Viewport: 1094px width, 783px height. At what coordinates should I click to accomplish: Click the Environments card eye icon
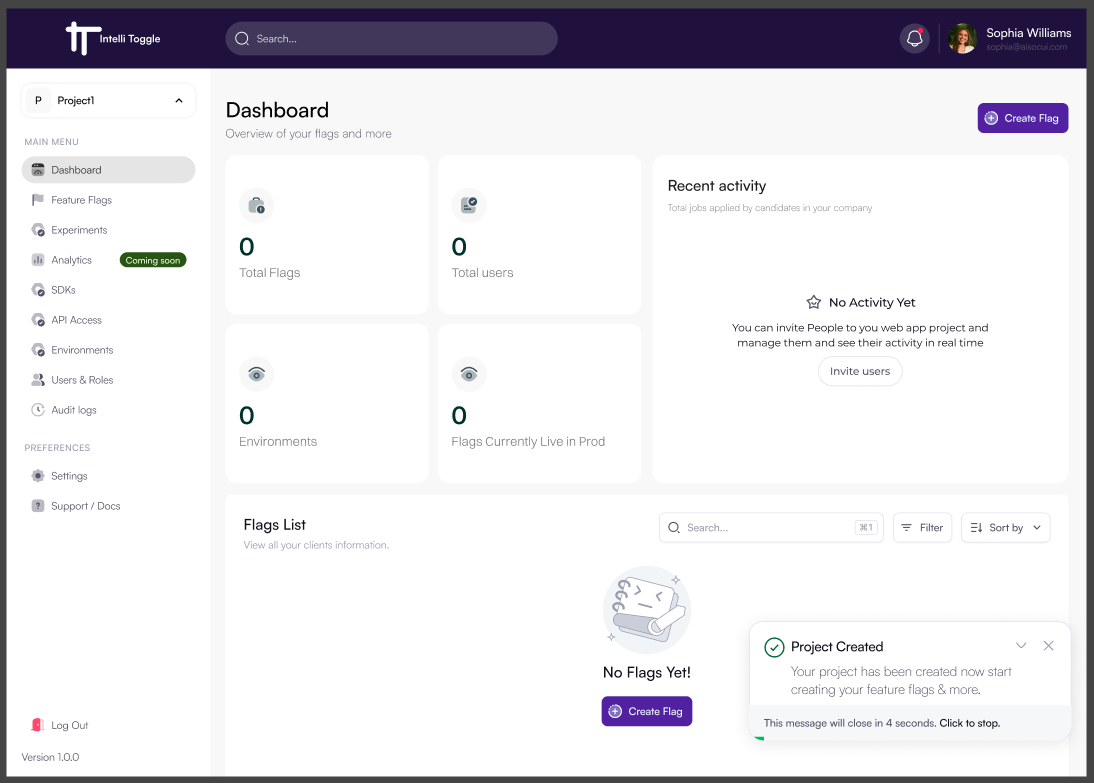point(256,374)
